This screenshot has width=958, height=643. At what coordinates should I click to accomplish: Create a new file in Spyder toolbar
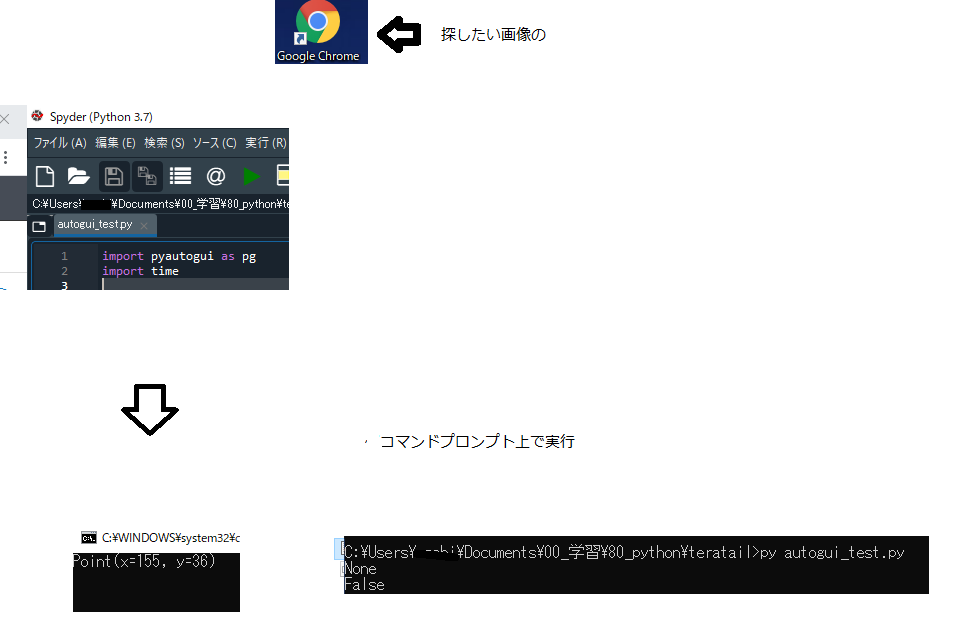coord(45,176)
